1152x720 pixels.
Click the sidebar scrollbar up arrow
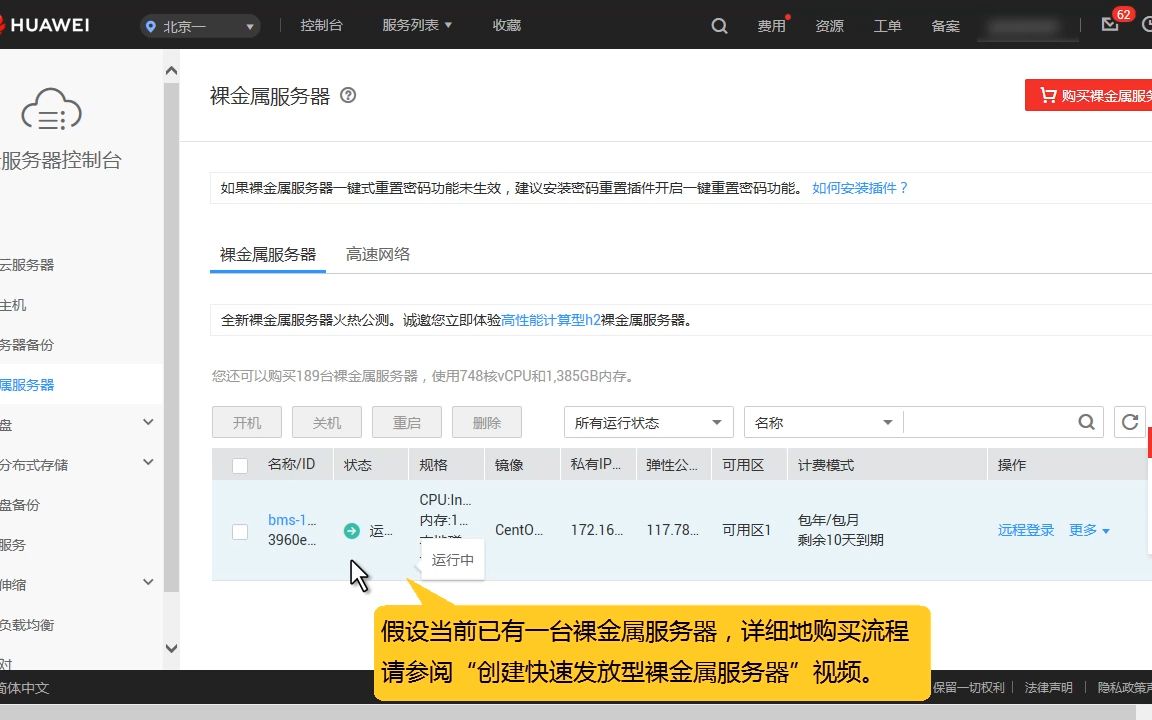pyautogui.click(x=171, y=71)
